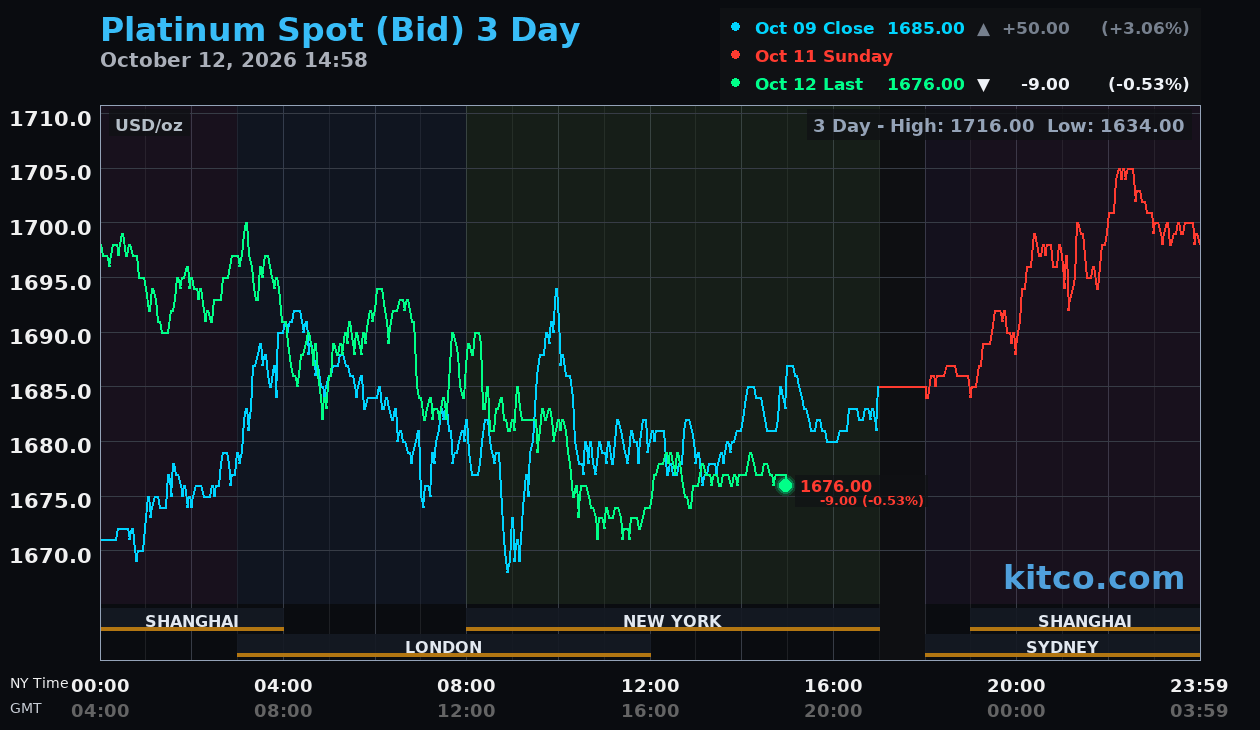Open the kitco.com site link

[1094, 578]
